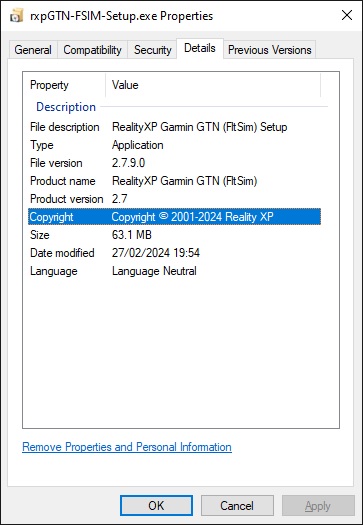
Task: Click the product version value 2.7
Action: click(x=120, y=199)
